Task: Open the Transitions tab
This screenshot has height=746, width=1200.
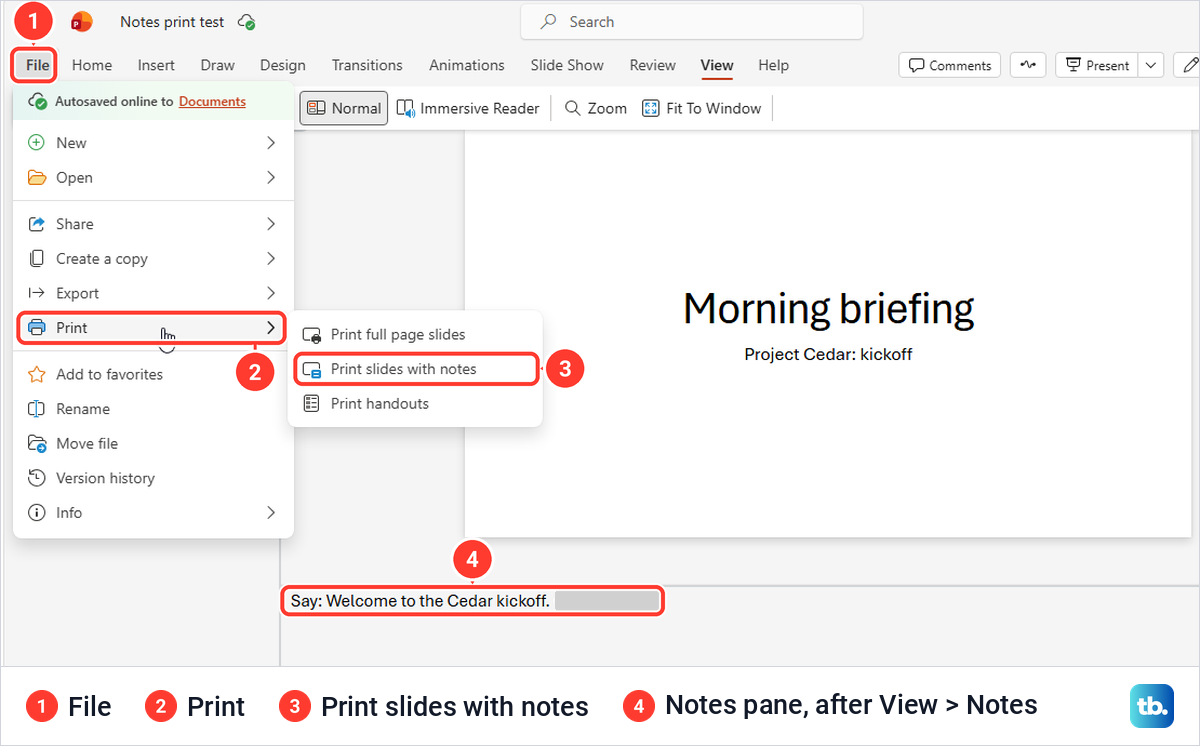Action: pos(367,65)
